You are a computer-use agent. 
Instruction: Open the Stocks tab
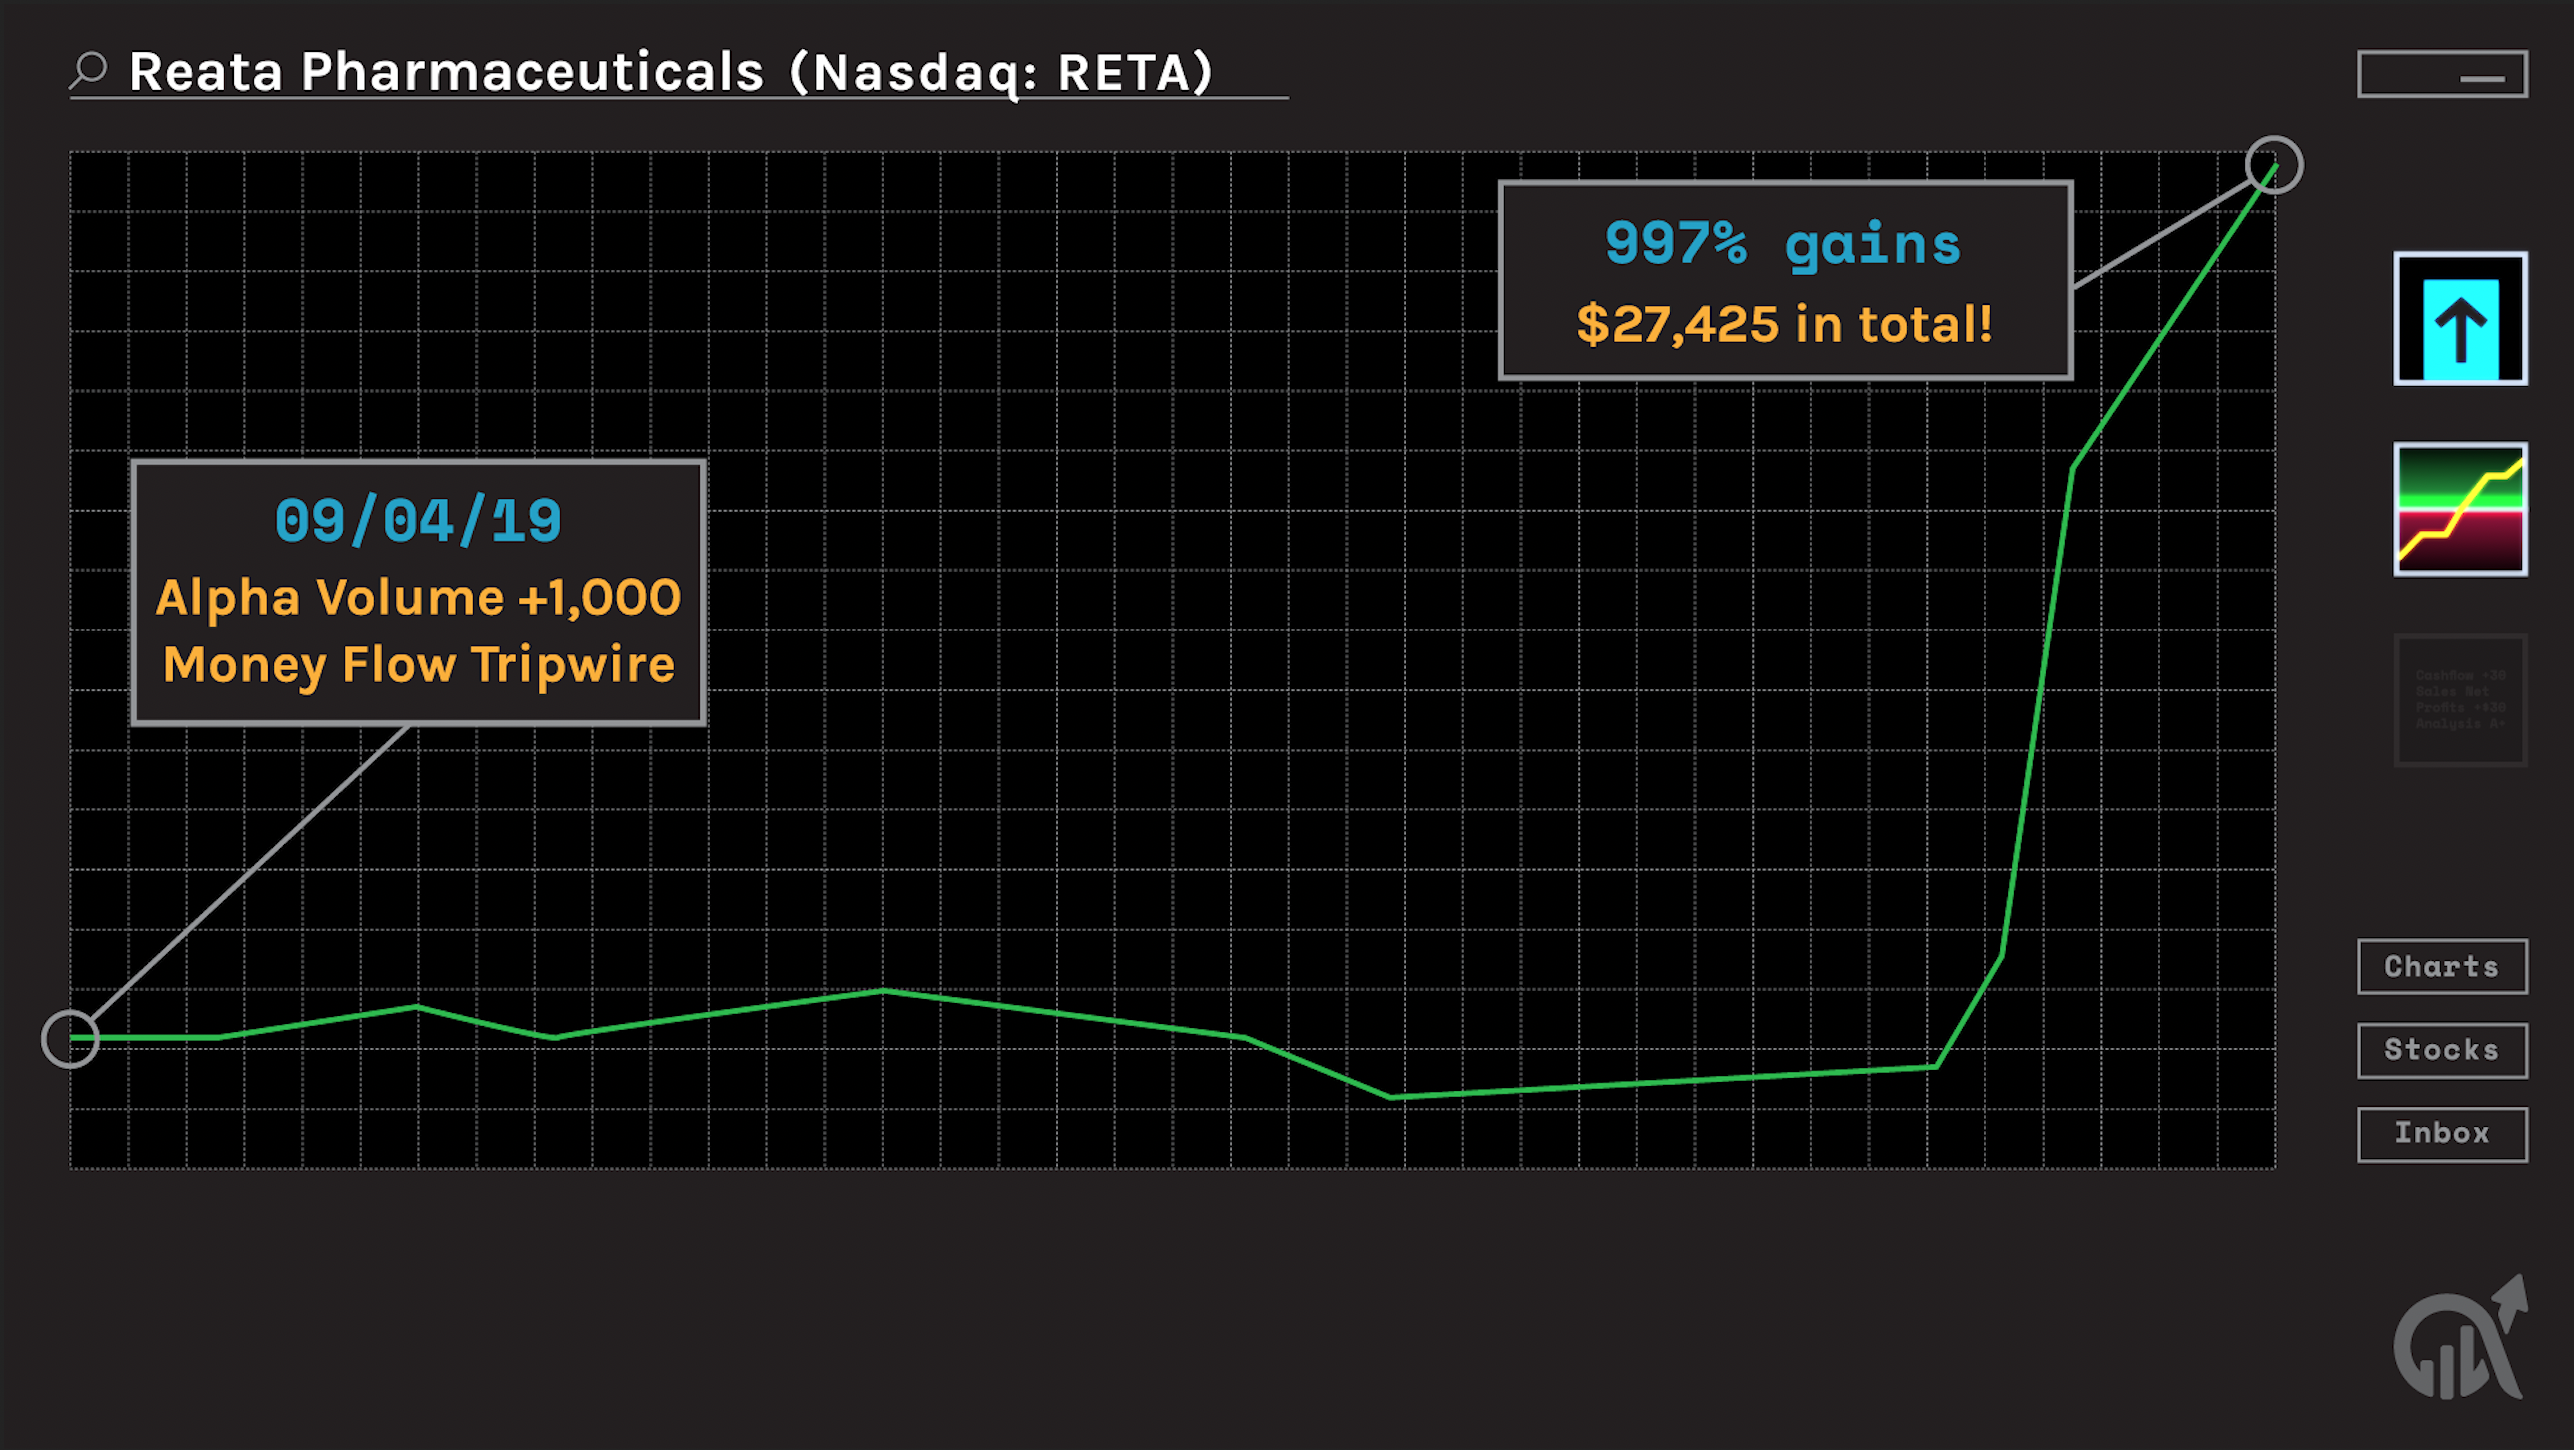[x=2442, y=1050]
